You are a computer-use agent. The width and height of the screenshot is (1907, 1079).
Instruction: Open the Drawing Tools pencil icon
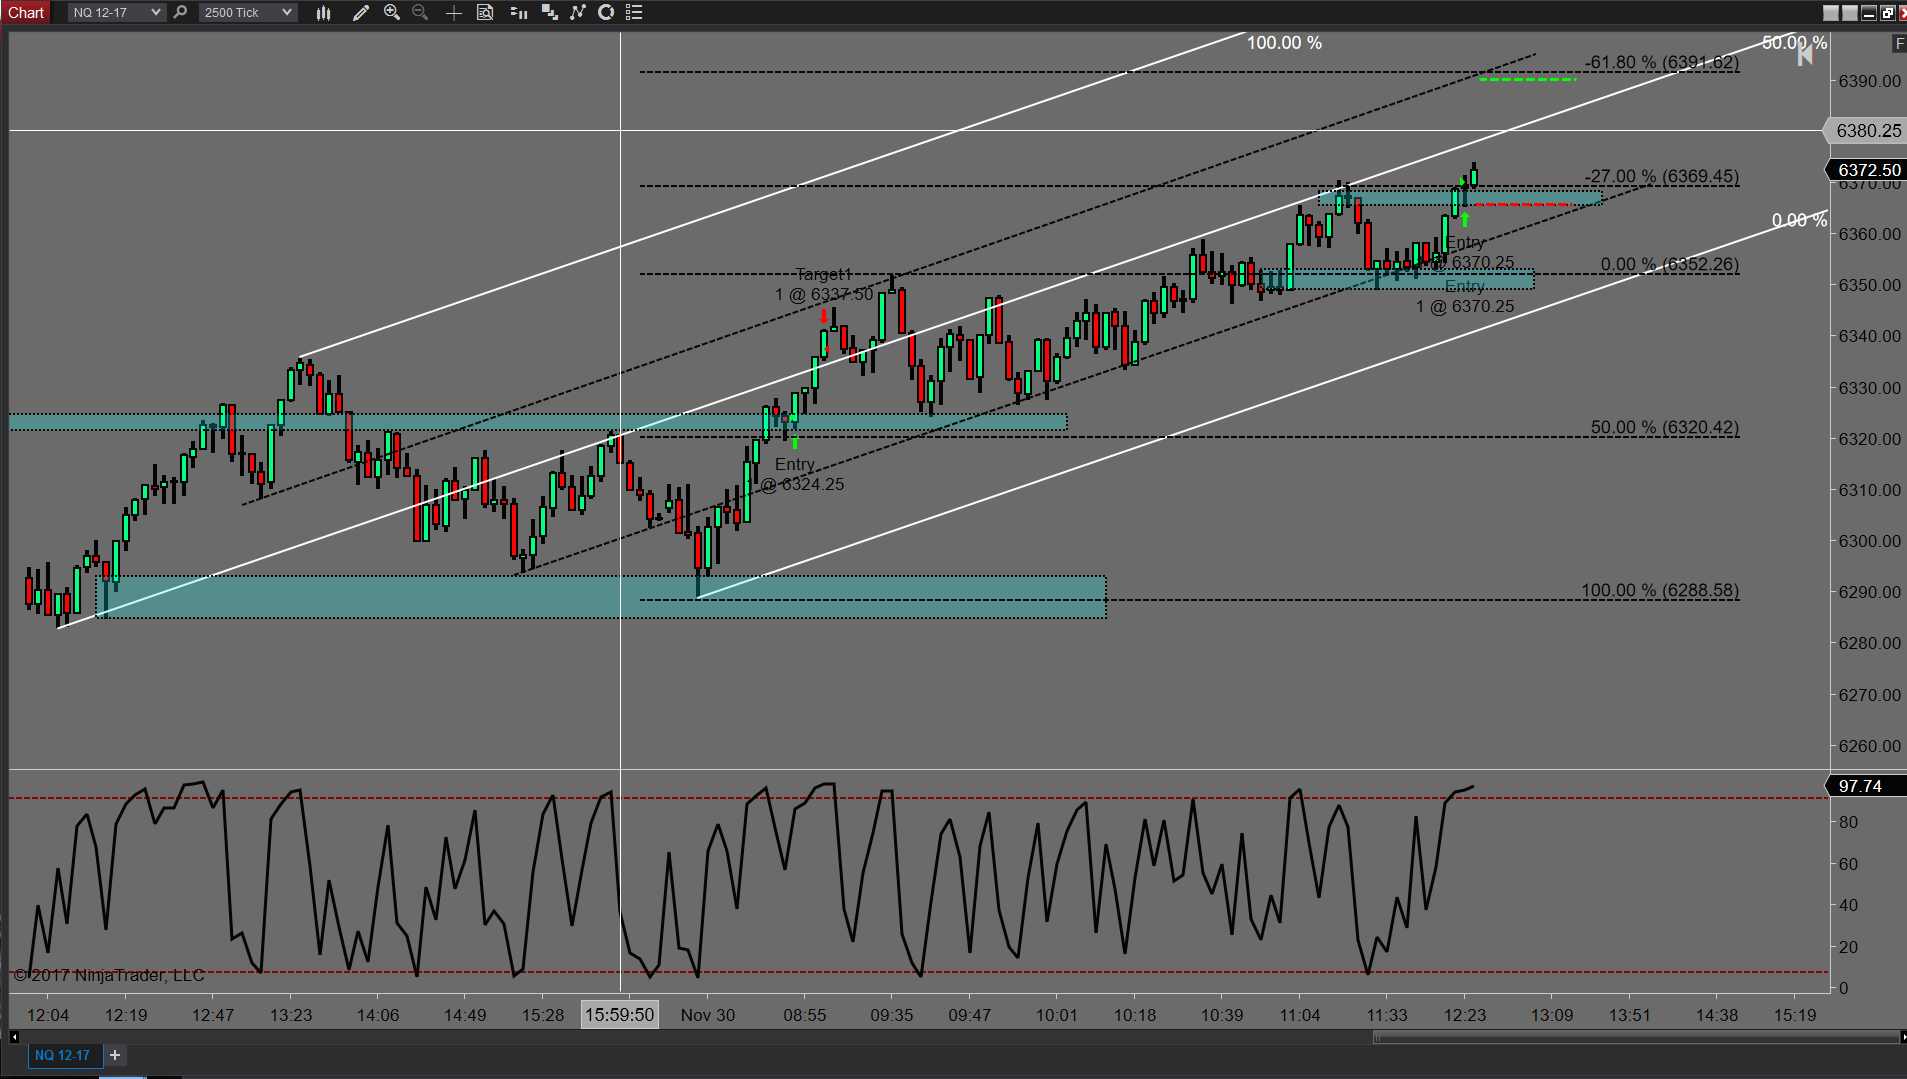pos(361,12)
